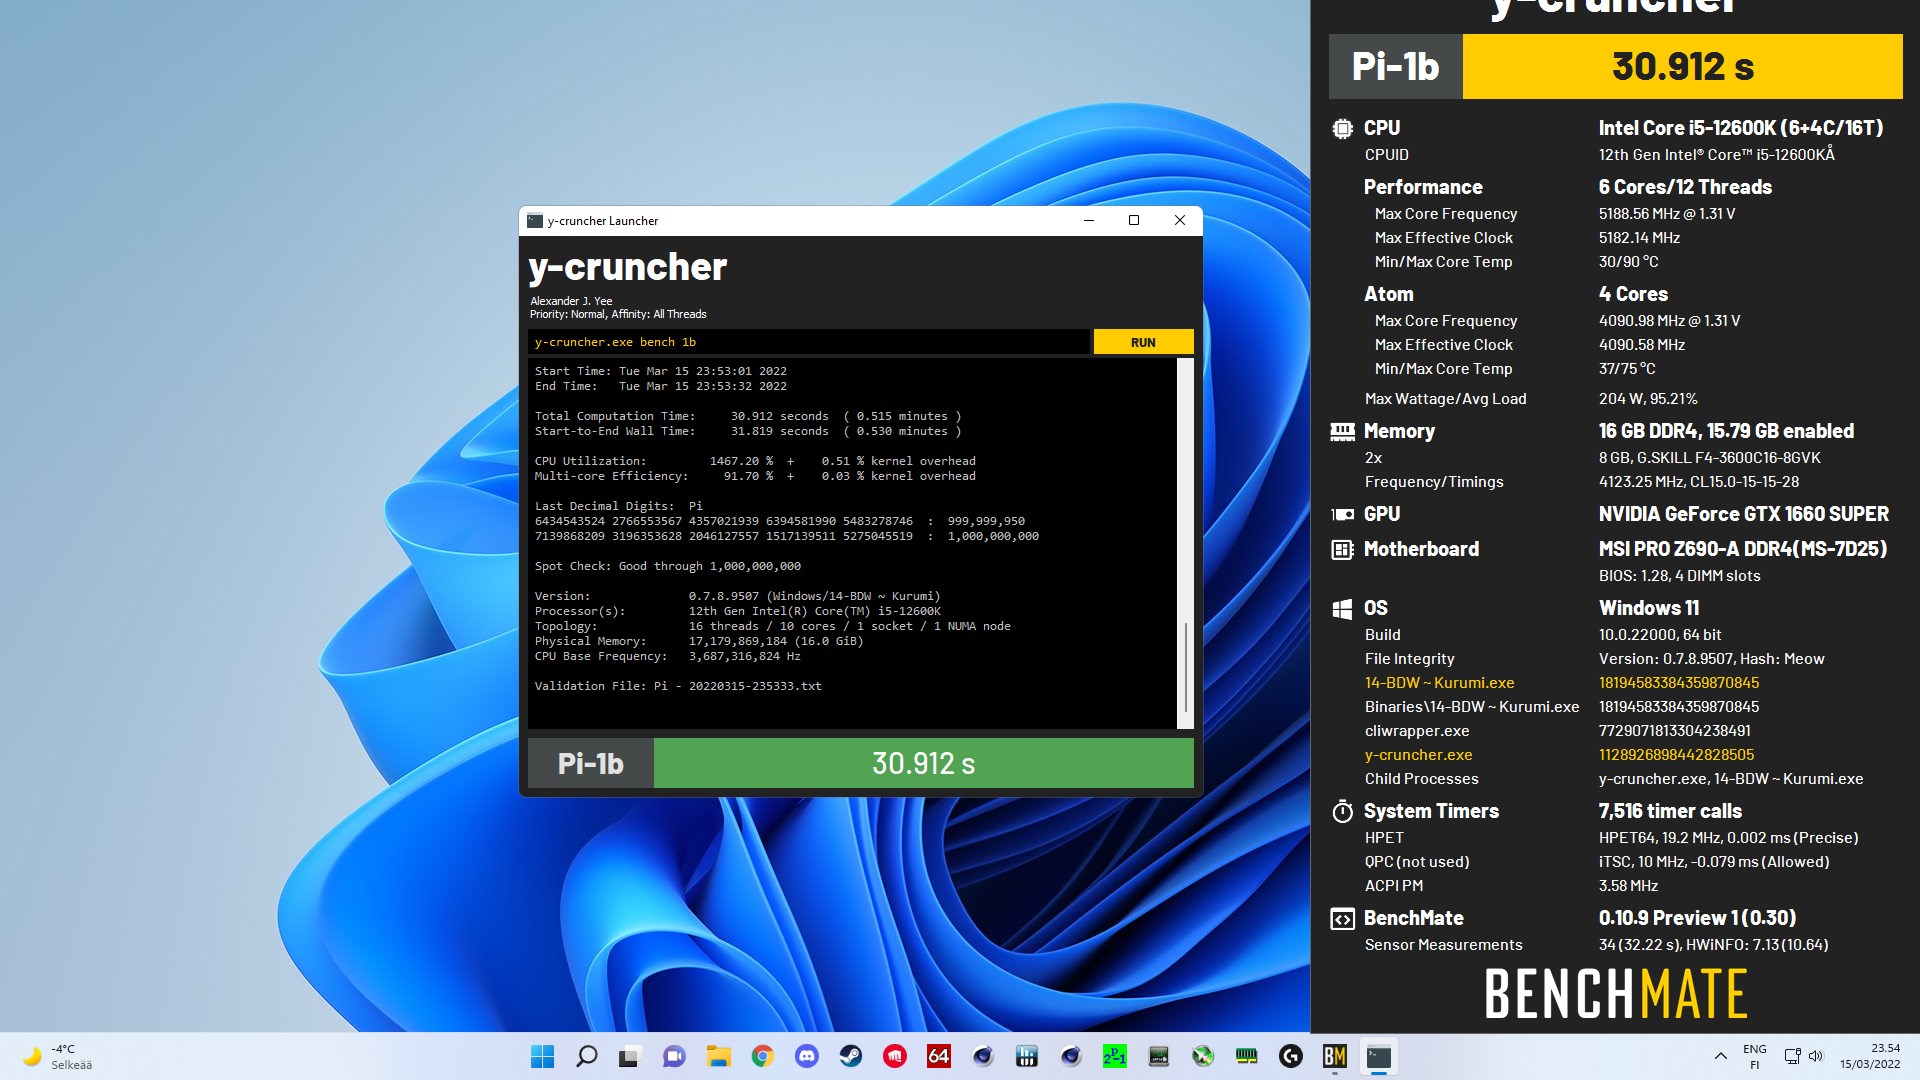Viewport: 1920px width, 1080px height.
Task: Close the y-cruncher Launcher window
Action: coord(1180,221)
